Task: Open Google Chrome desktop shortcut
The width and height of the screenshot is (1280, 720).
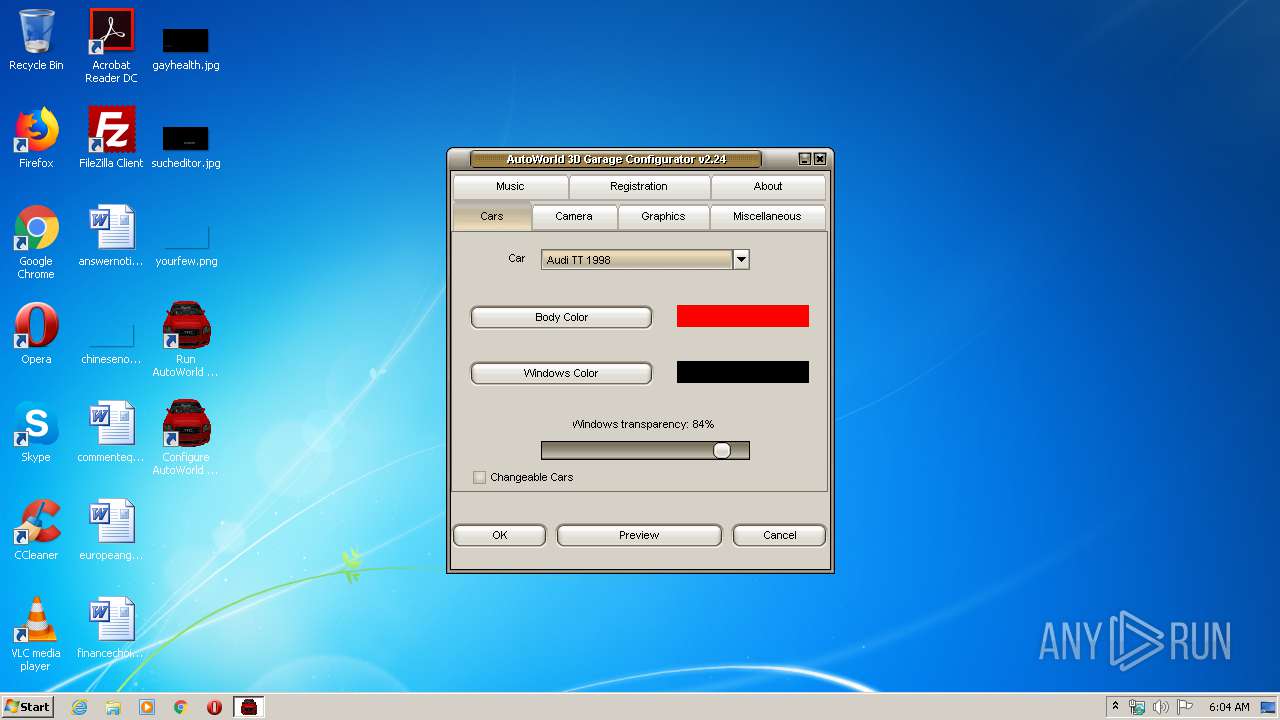Action: [36, 242]
